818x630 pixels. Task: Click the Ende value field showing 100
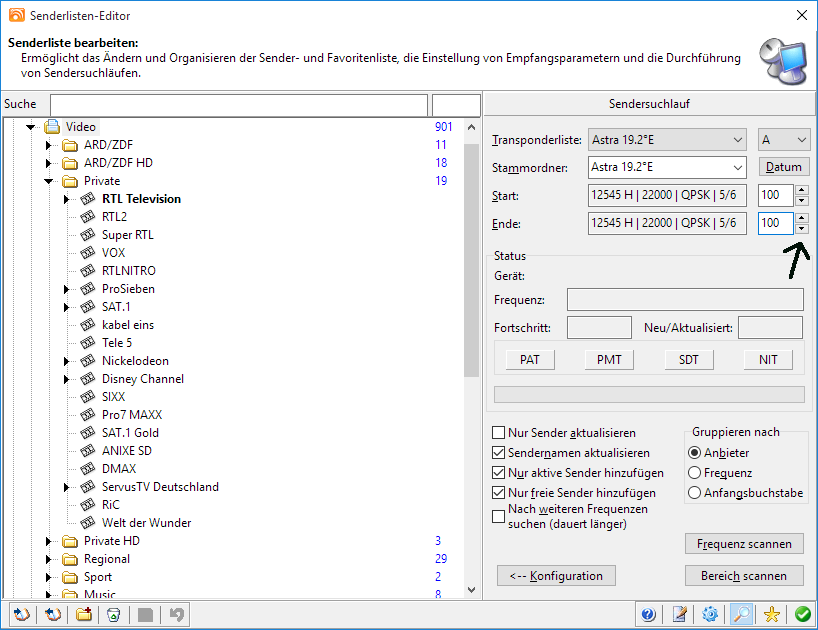776,223
